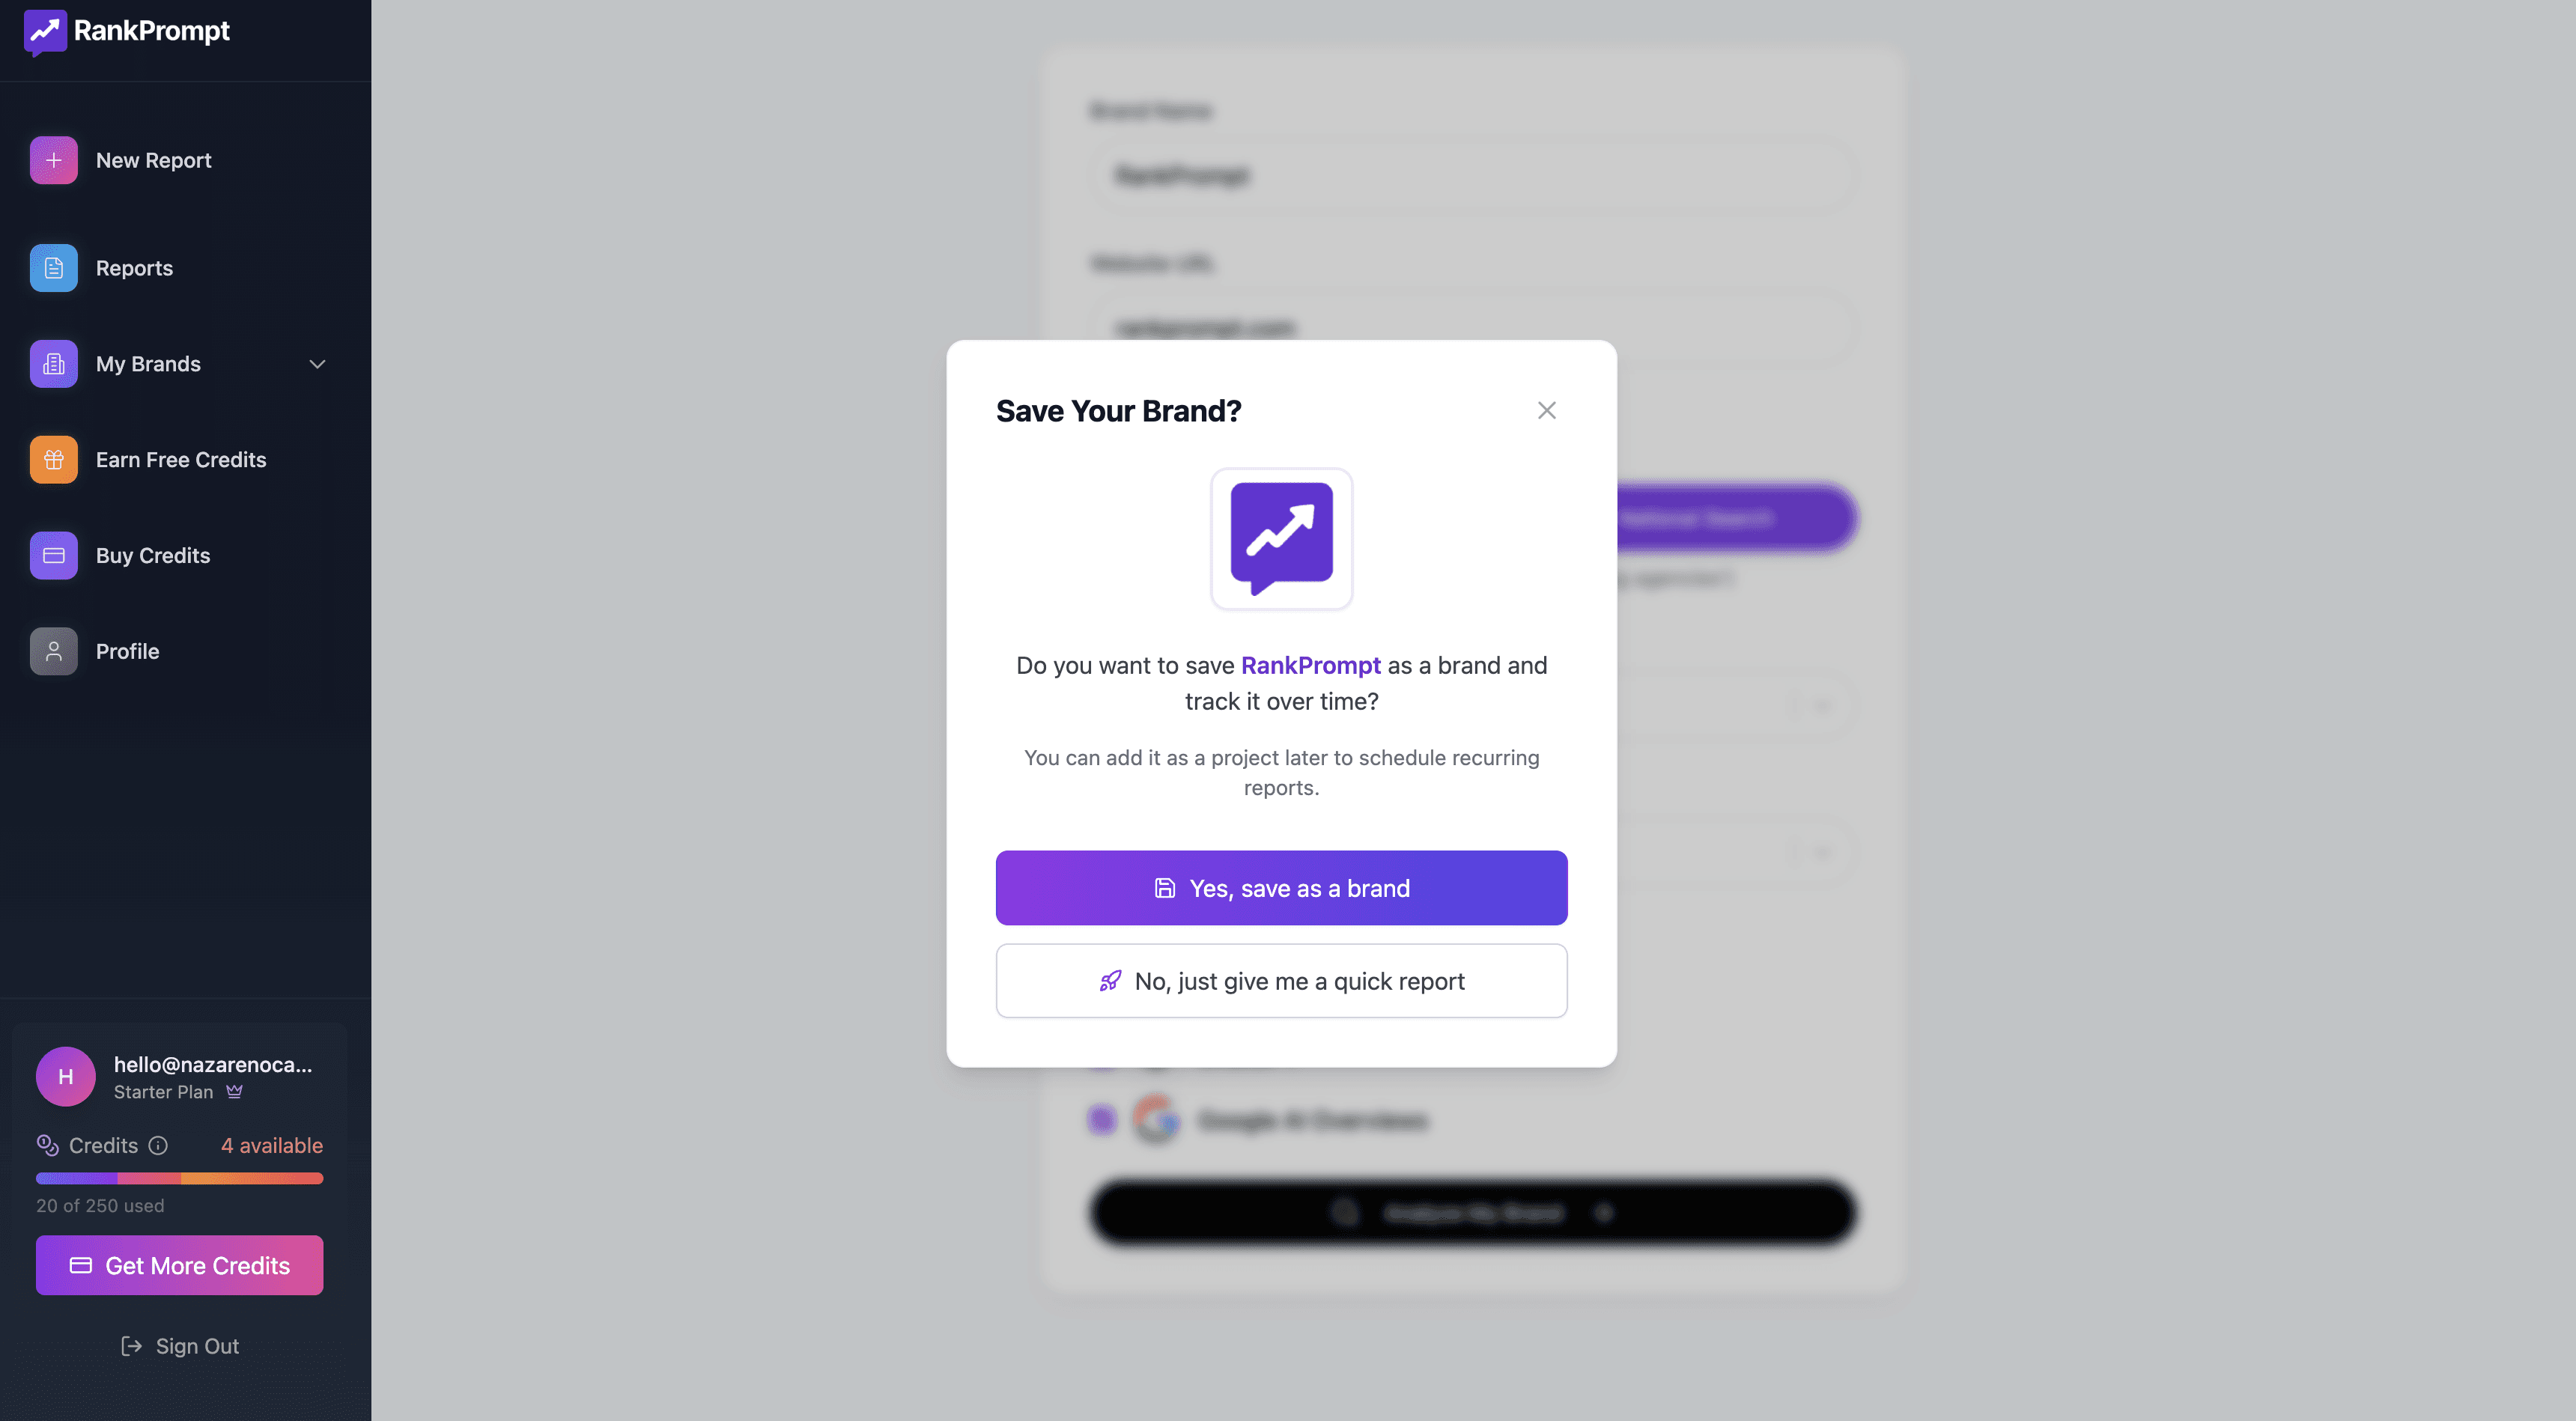The width and height of the screenshot is (2576, 1421).
Task: Expand the My Brands chevron
Action: click(318, 364)
